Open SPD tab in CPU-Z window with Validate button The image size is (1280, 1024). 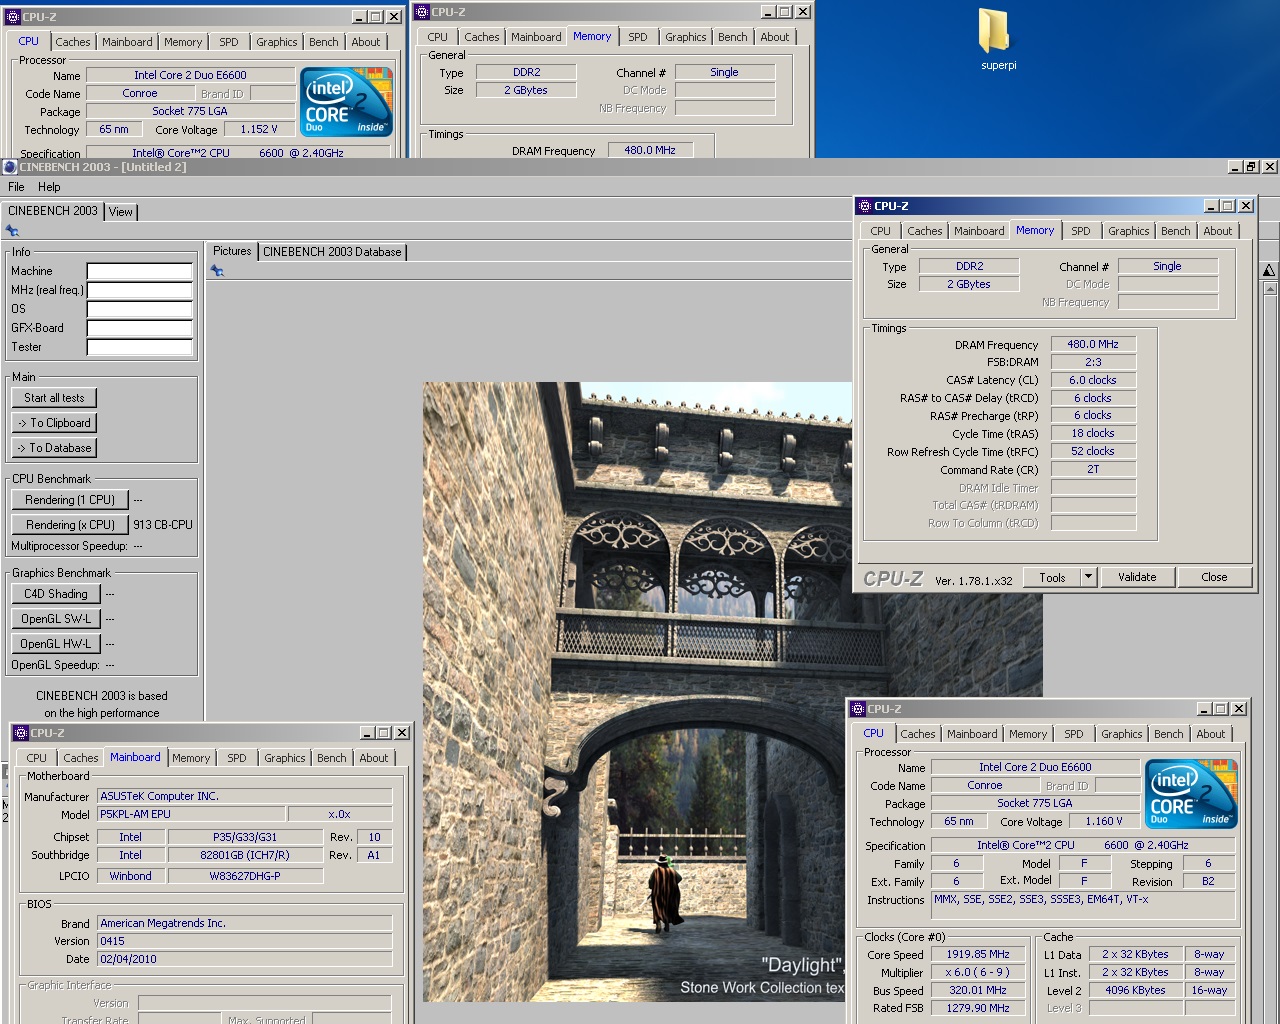1081,231
